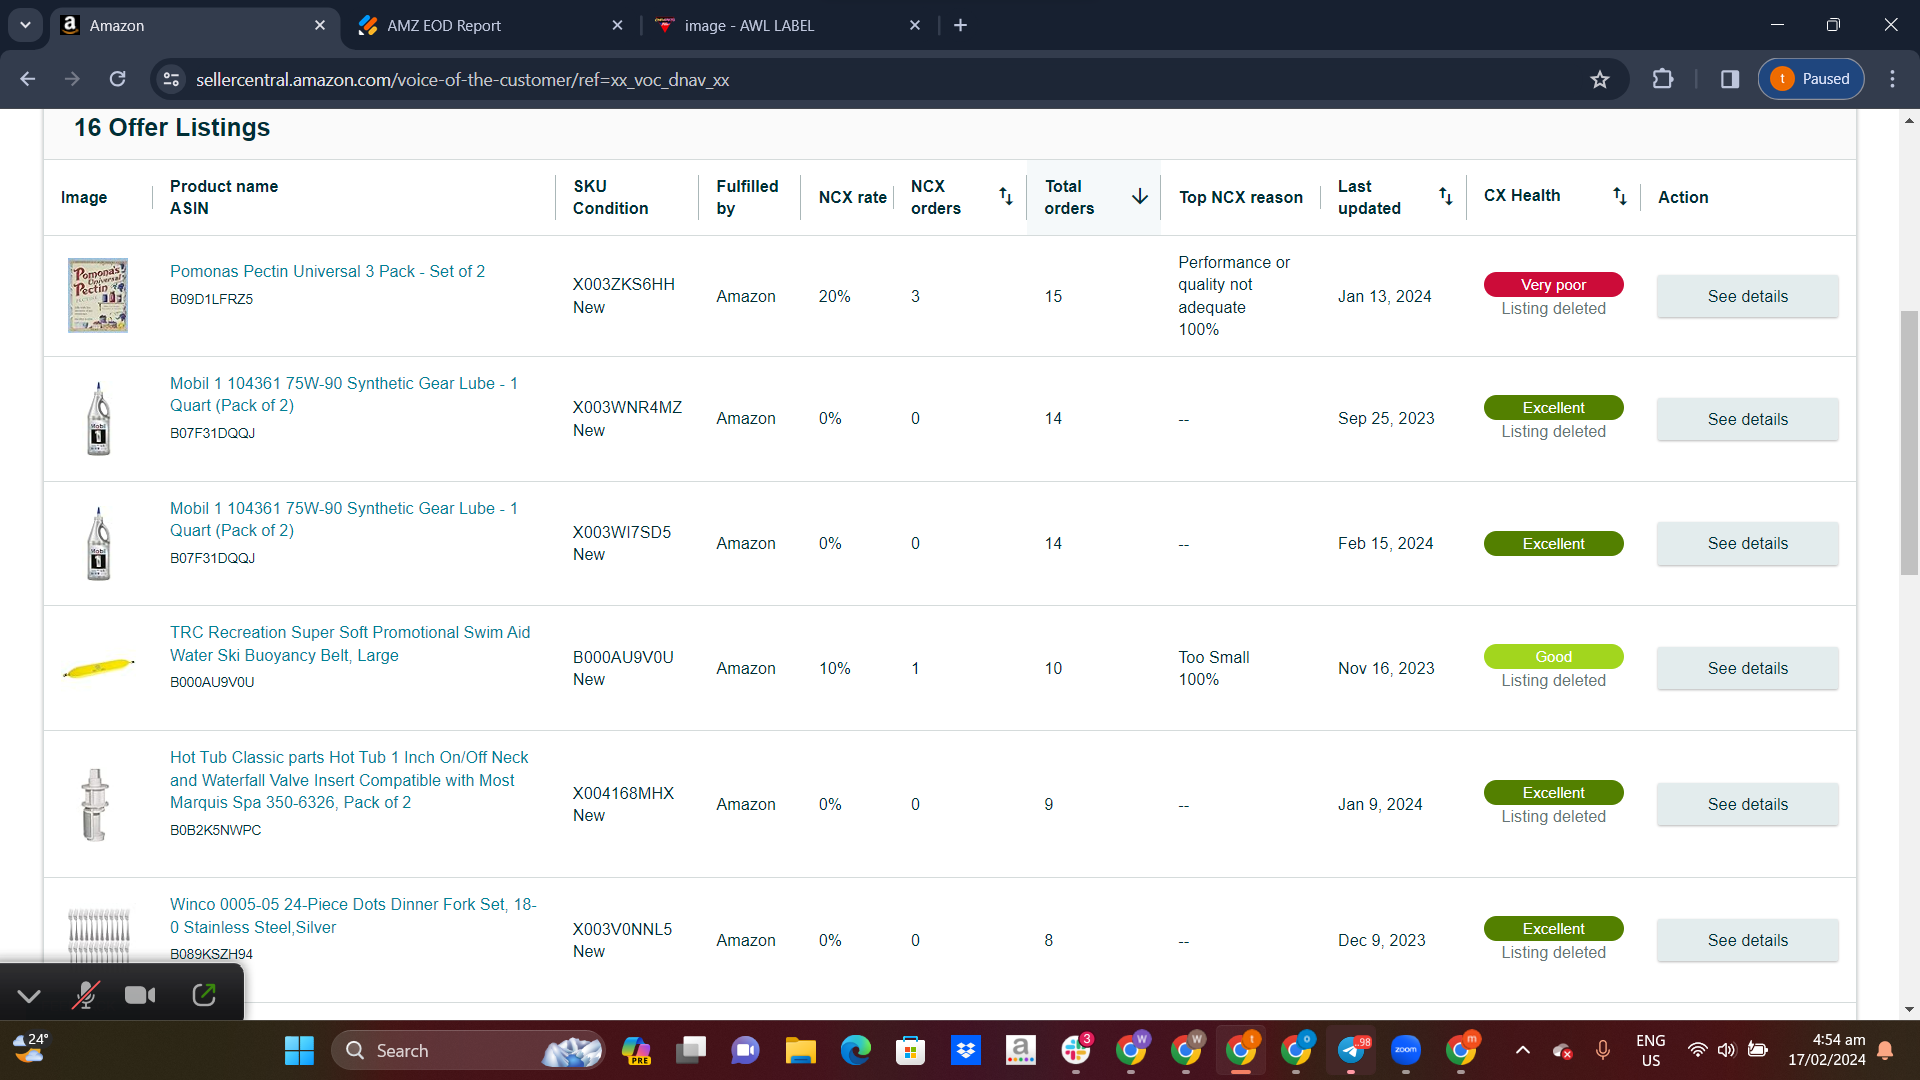This screenshot has height=1080, width=1920.
Task: Sort table by Last updated
Action: click(x=1445, y=196)
